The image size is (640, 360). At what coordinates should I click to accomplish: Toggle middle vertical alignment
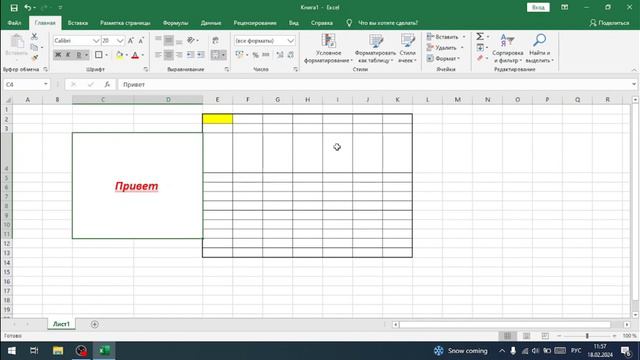click(x=169, y=40)
